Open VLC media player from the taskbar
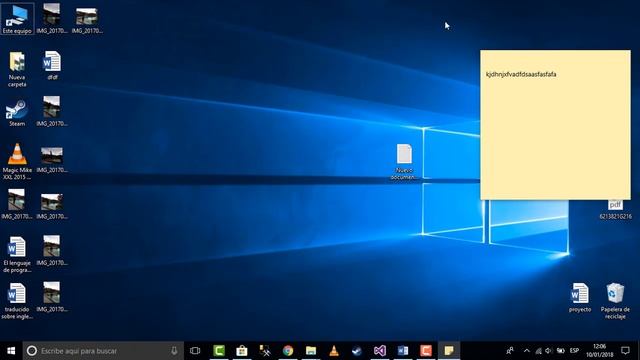The height and width of the screenshot is (360, 640). (x=334, y=351)
